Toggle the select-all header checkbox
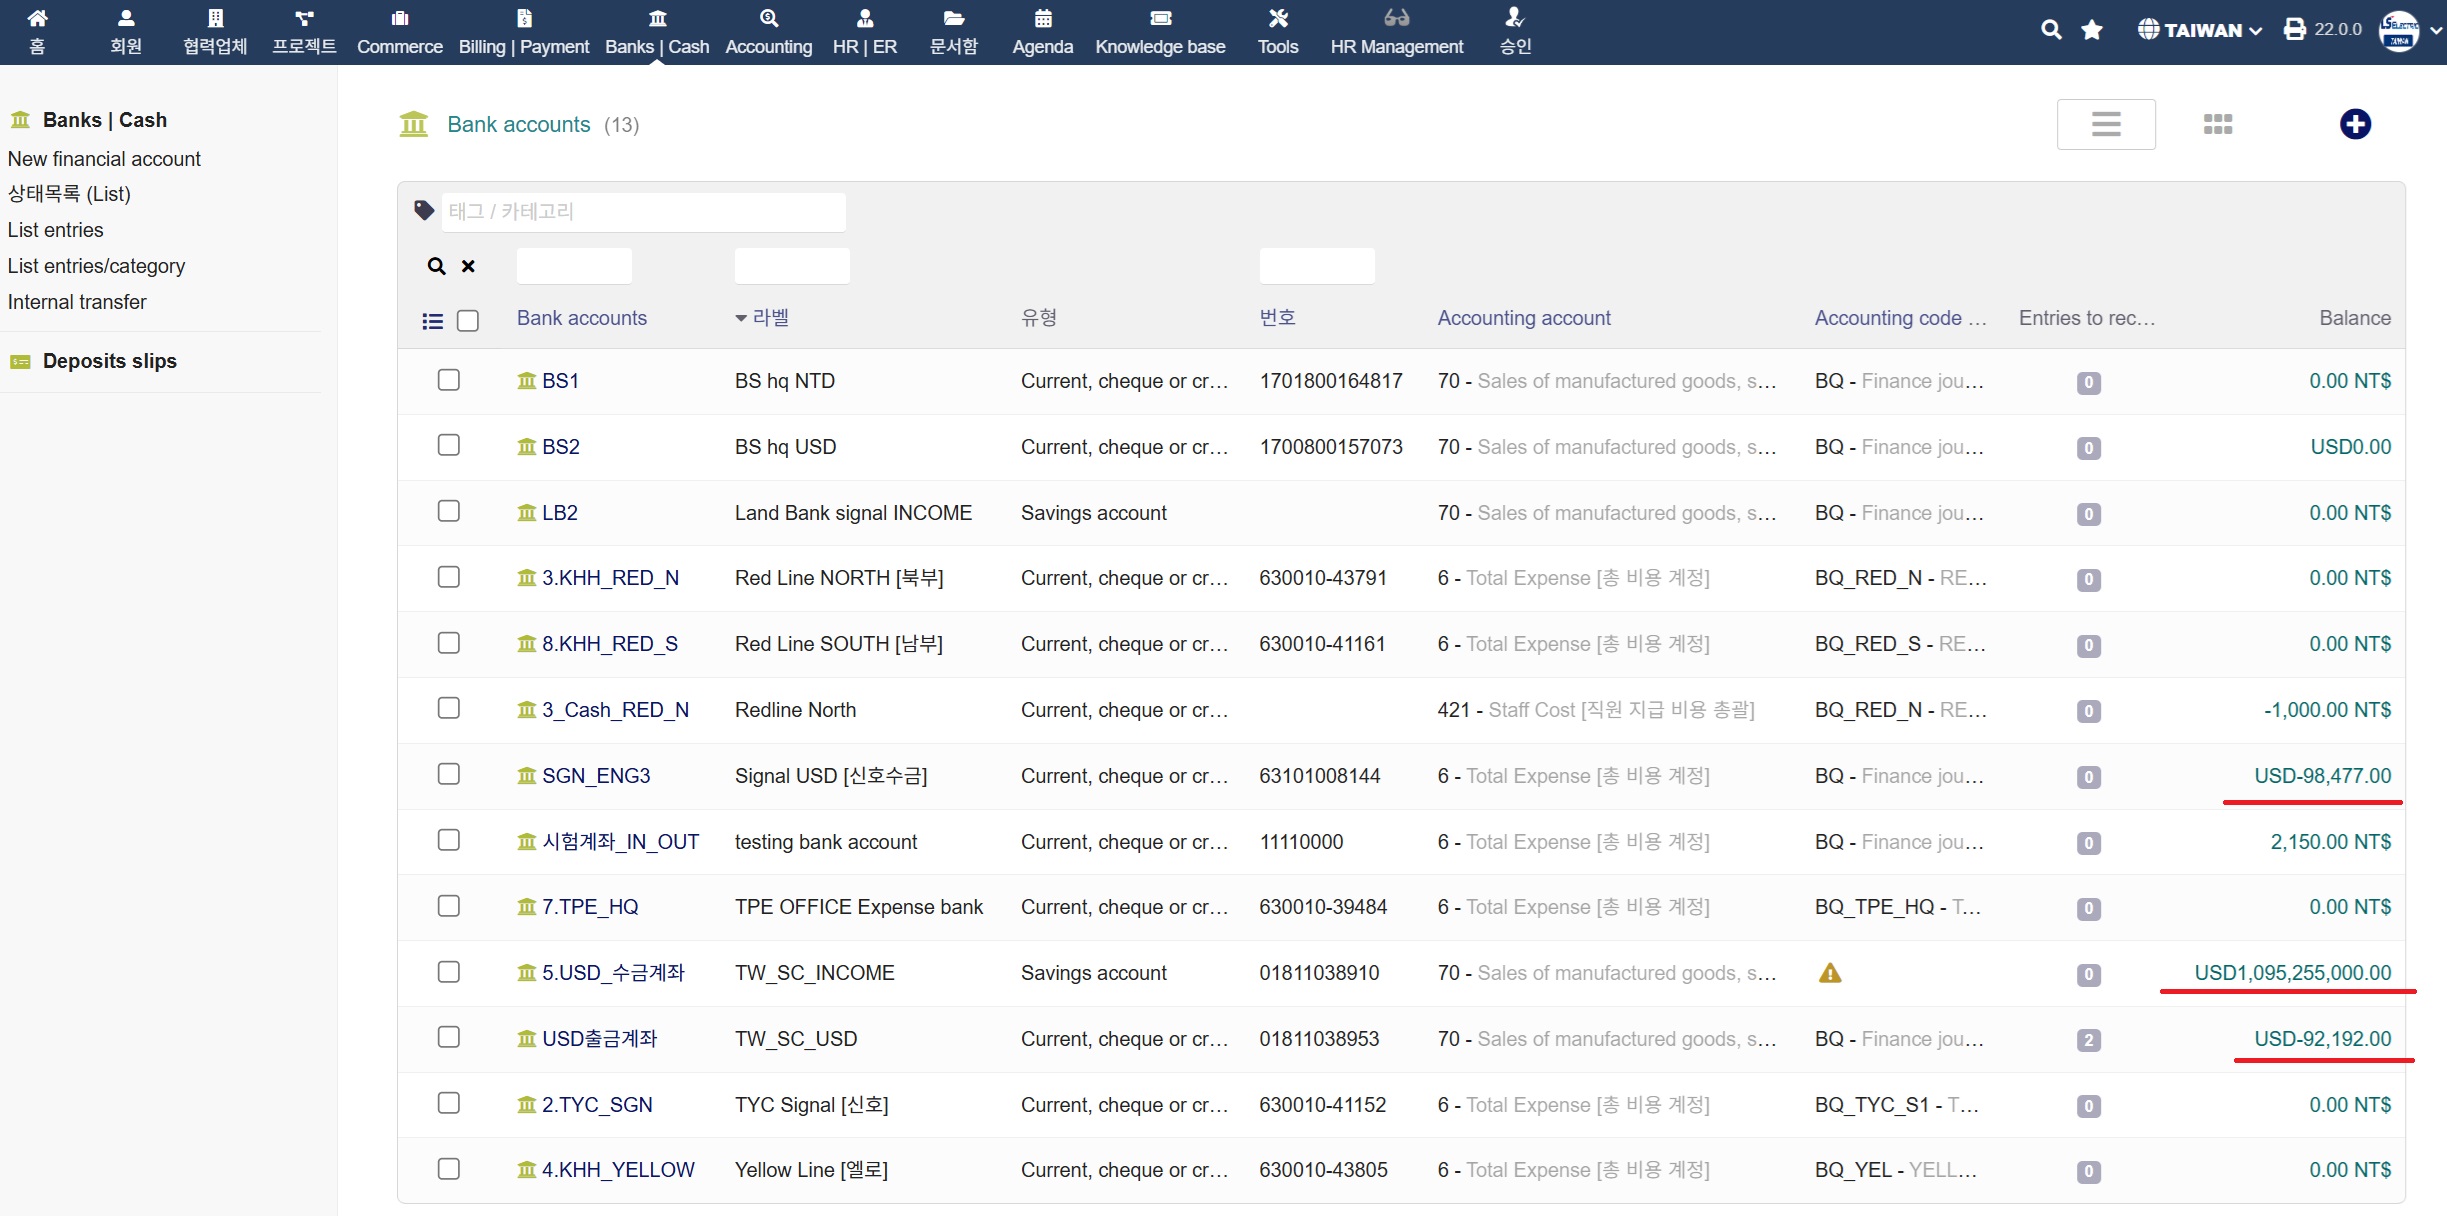2447x1216 pixels. point(468,321)
